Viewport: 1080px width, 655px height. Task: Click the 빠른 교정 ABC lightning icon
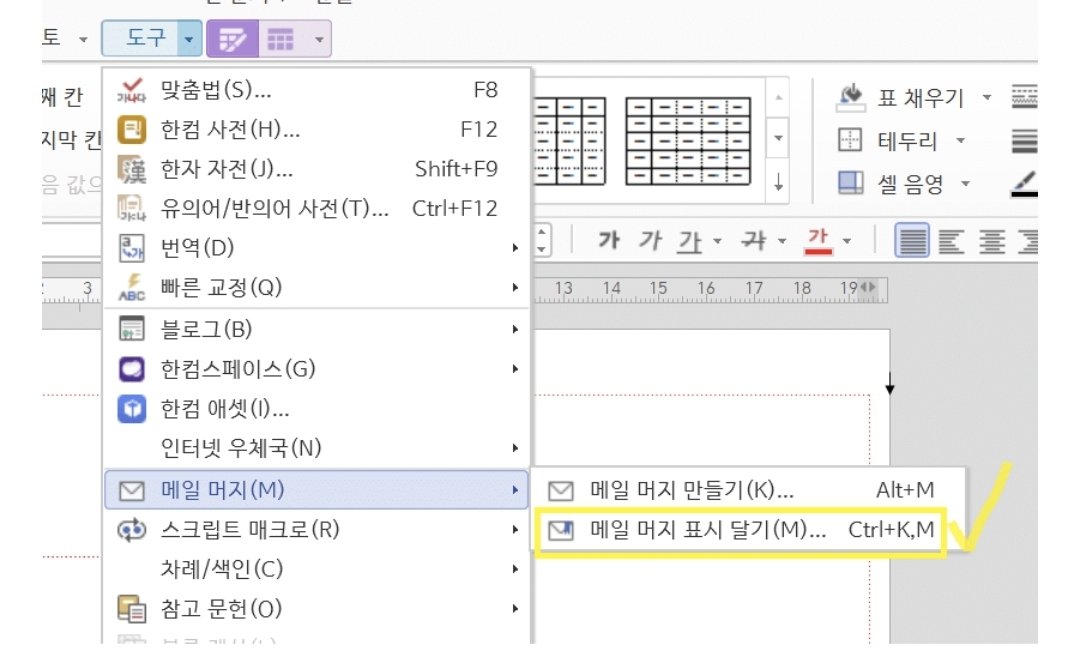pos(132,287)
